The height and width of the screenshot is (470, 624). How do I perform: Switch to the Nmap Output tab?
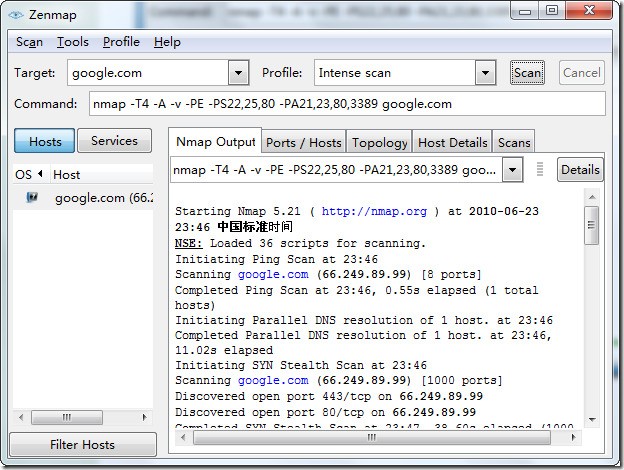click(x=215, y=142)
